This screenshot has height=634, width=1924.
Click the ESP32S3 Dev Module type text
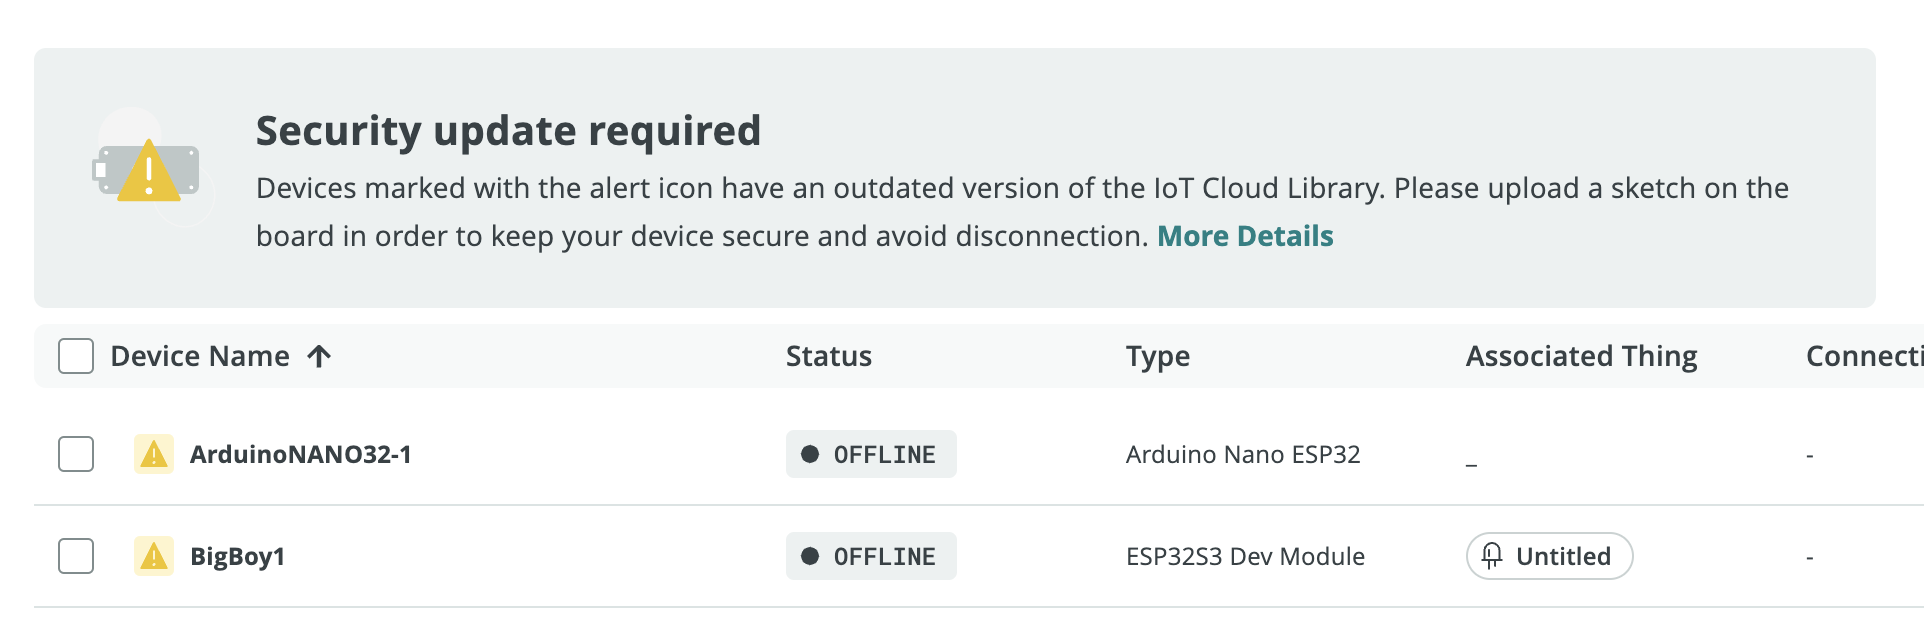coord(1245,557)
